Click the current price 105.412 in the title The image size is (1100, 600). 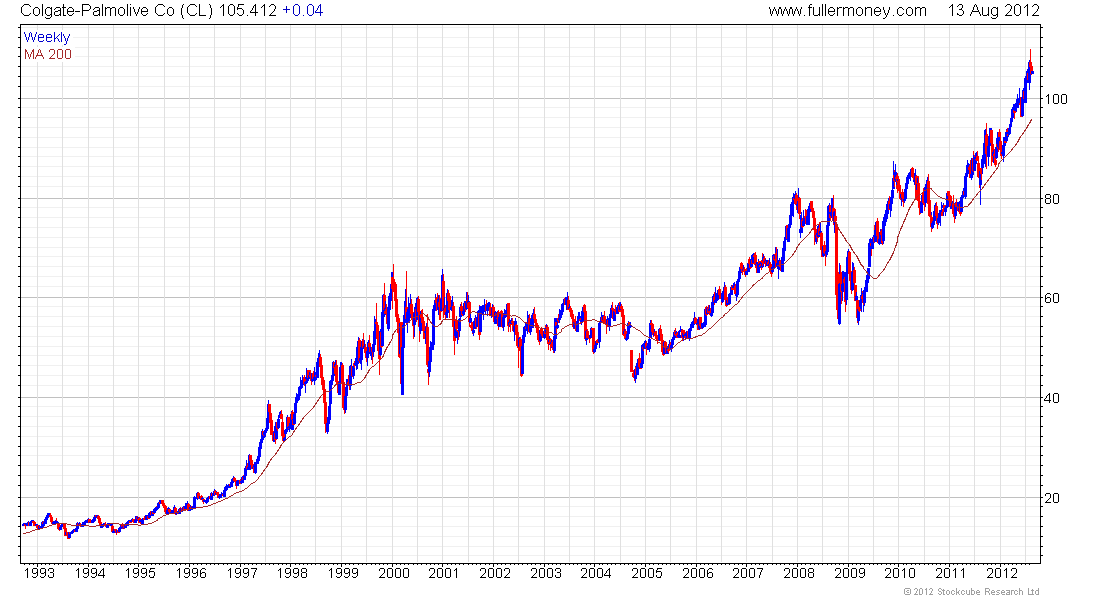tap(248, 11)
